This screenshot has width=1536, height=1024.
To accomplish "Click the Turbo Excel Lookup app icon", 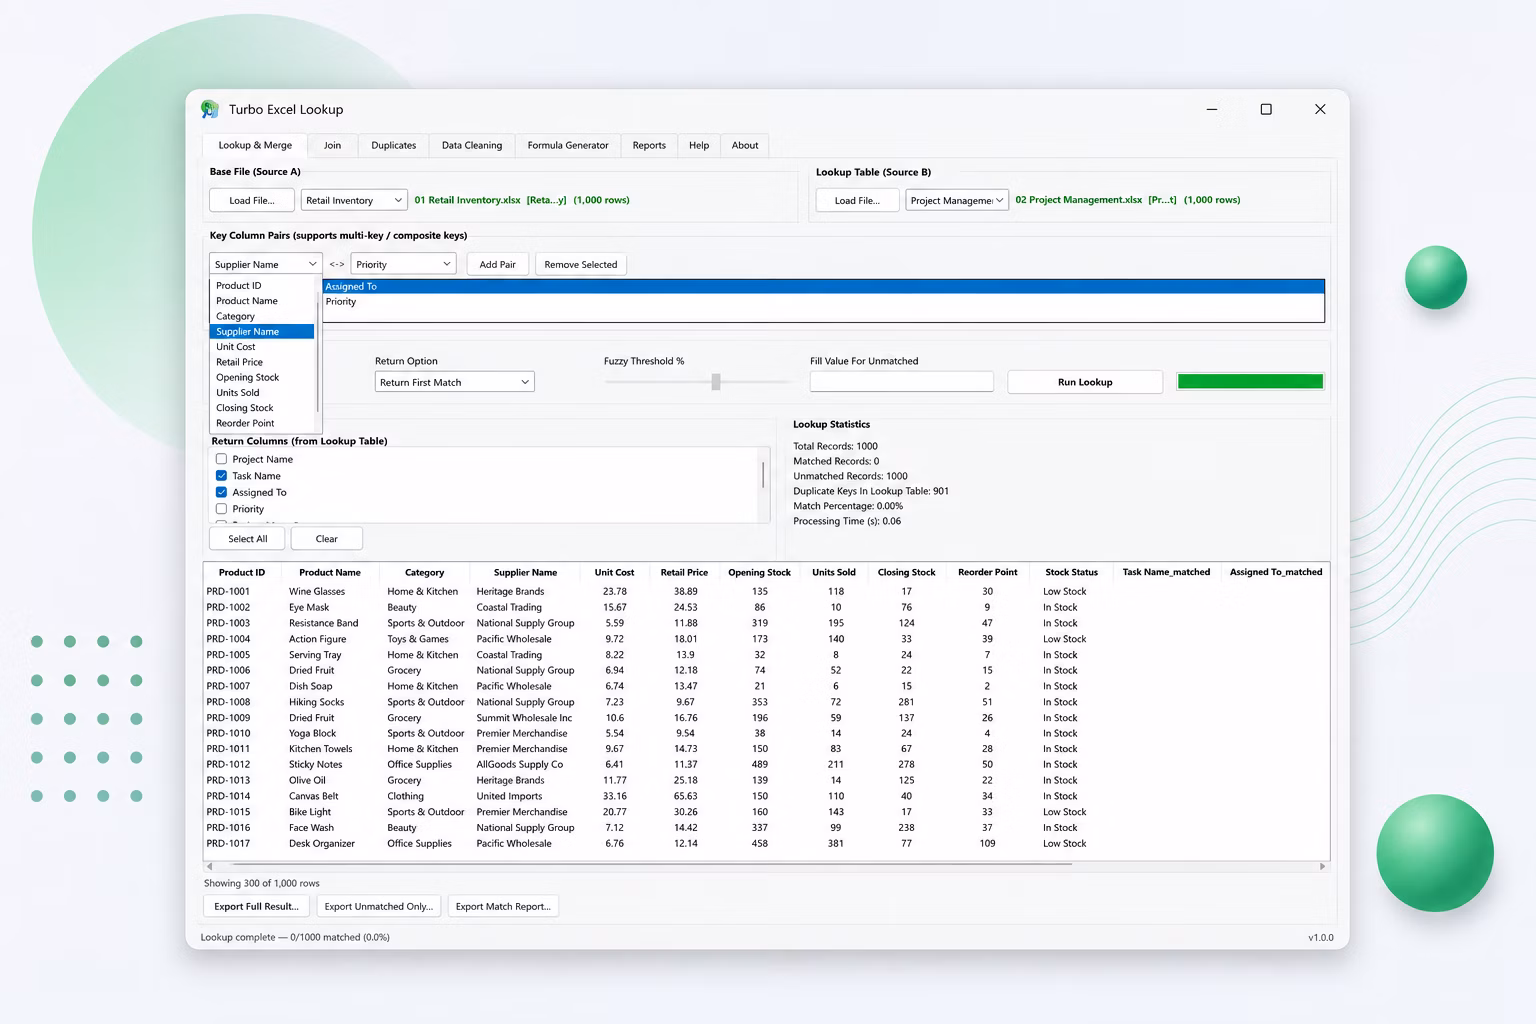I will [210, 109].
